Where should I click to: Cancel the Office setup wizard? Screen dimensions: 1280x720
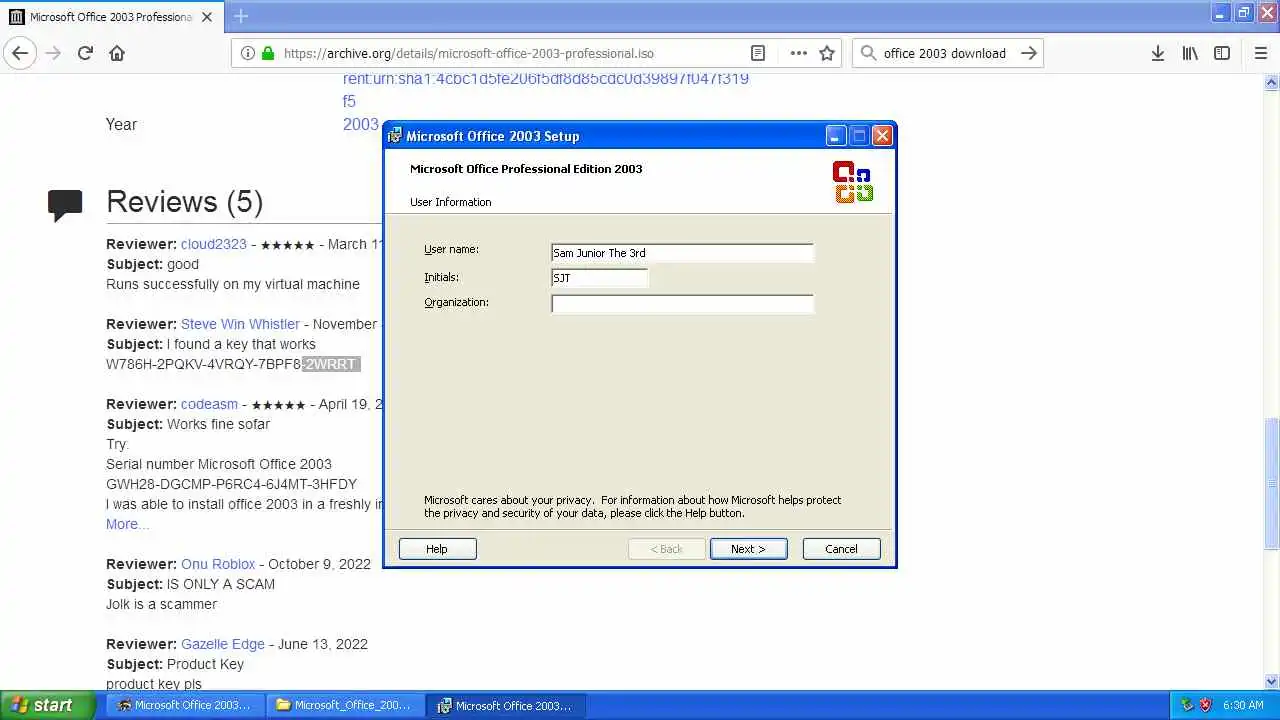coord(841,549)
